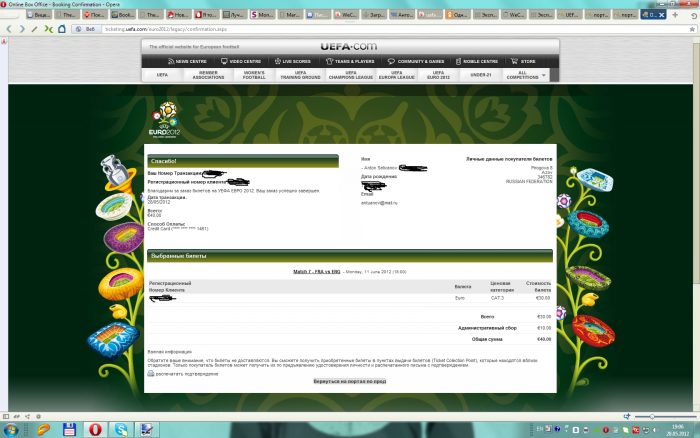Click the 'Спасибо!' header bar

(243, 161)
